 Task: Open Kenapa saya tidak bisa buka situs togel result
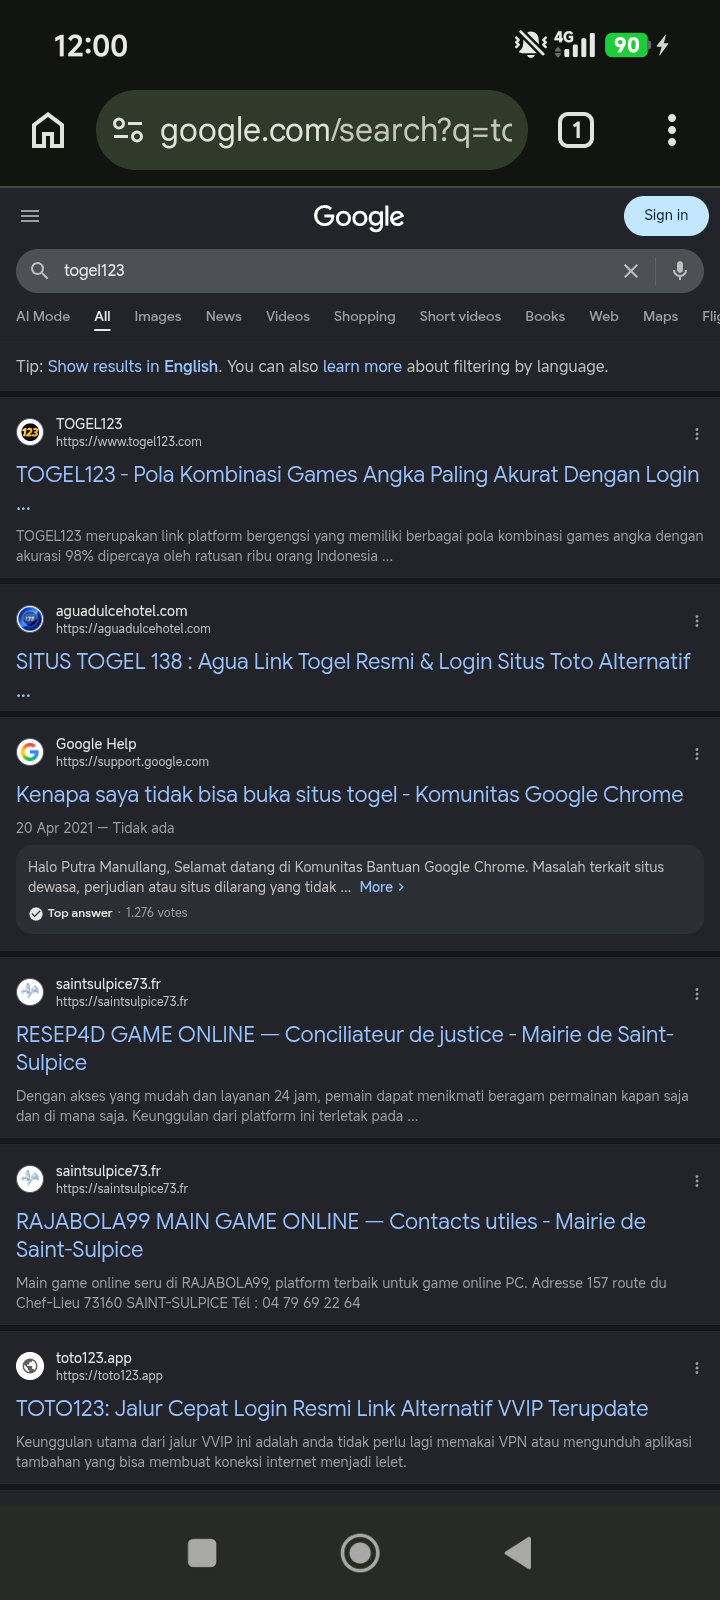pyautogui.click(x=350, y=795)
